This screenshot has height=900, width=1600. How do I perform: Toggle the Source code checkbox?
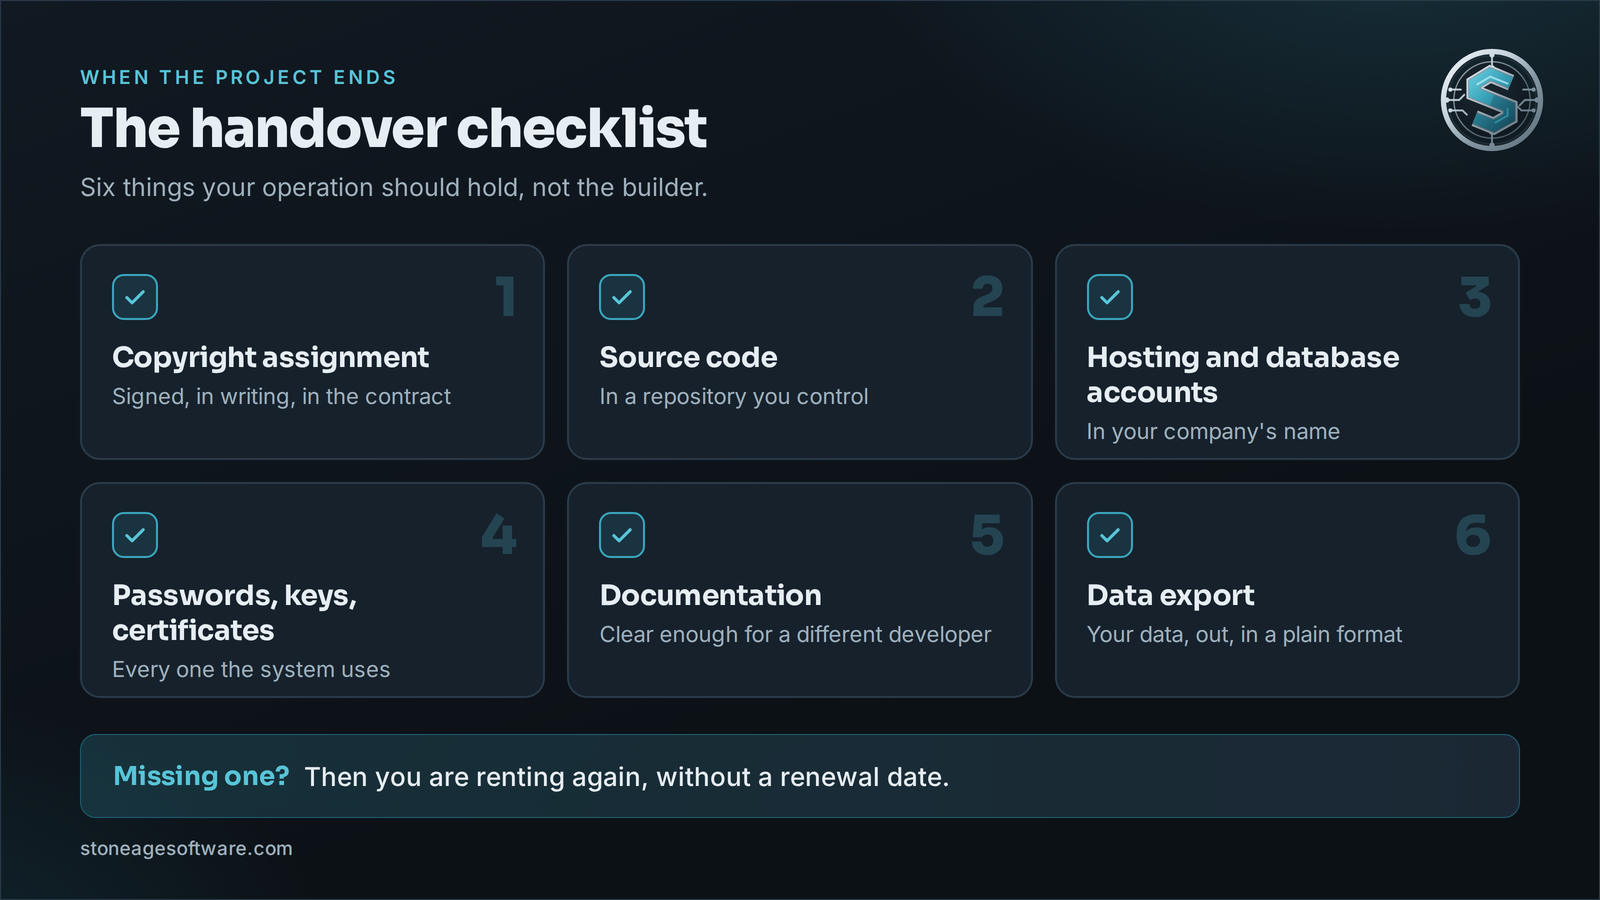click(x=622, y=297)
